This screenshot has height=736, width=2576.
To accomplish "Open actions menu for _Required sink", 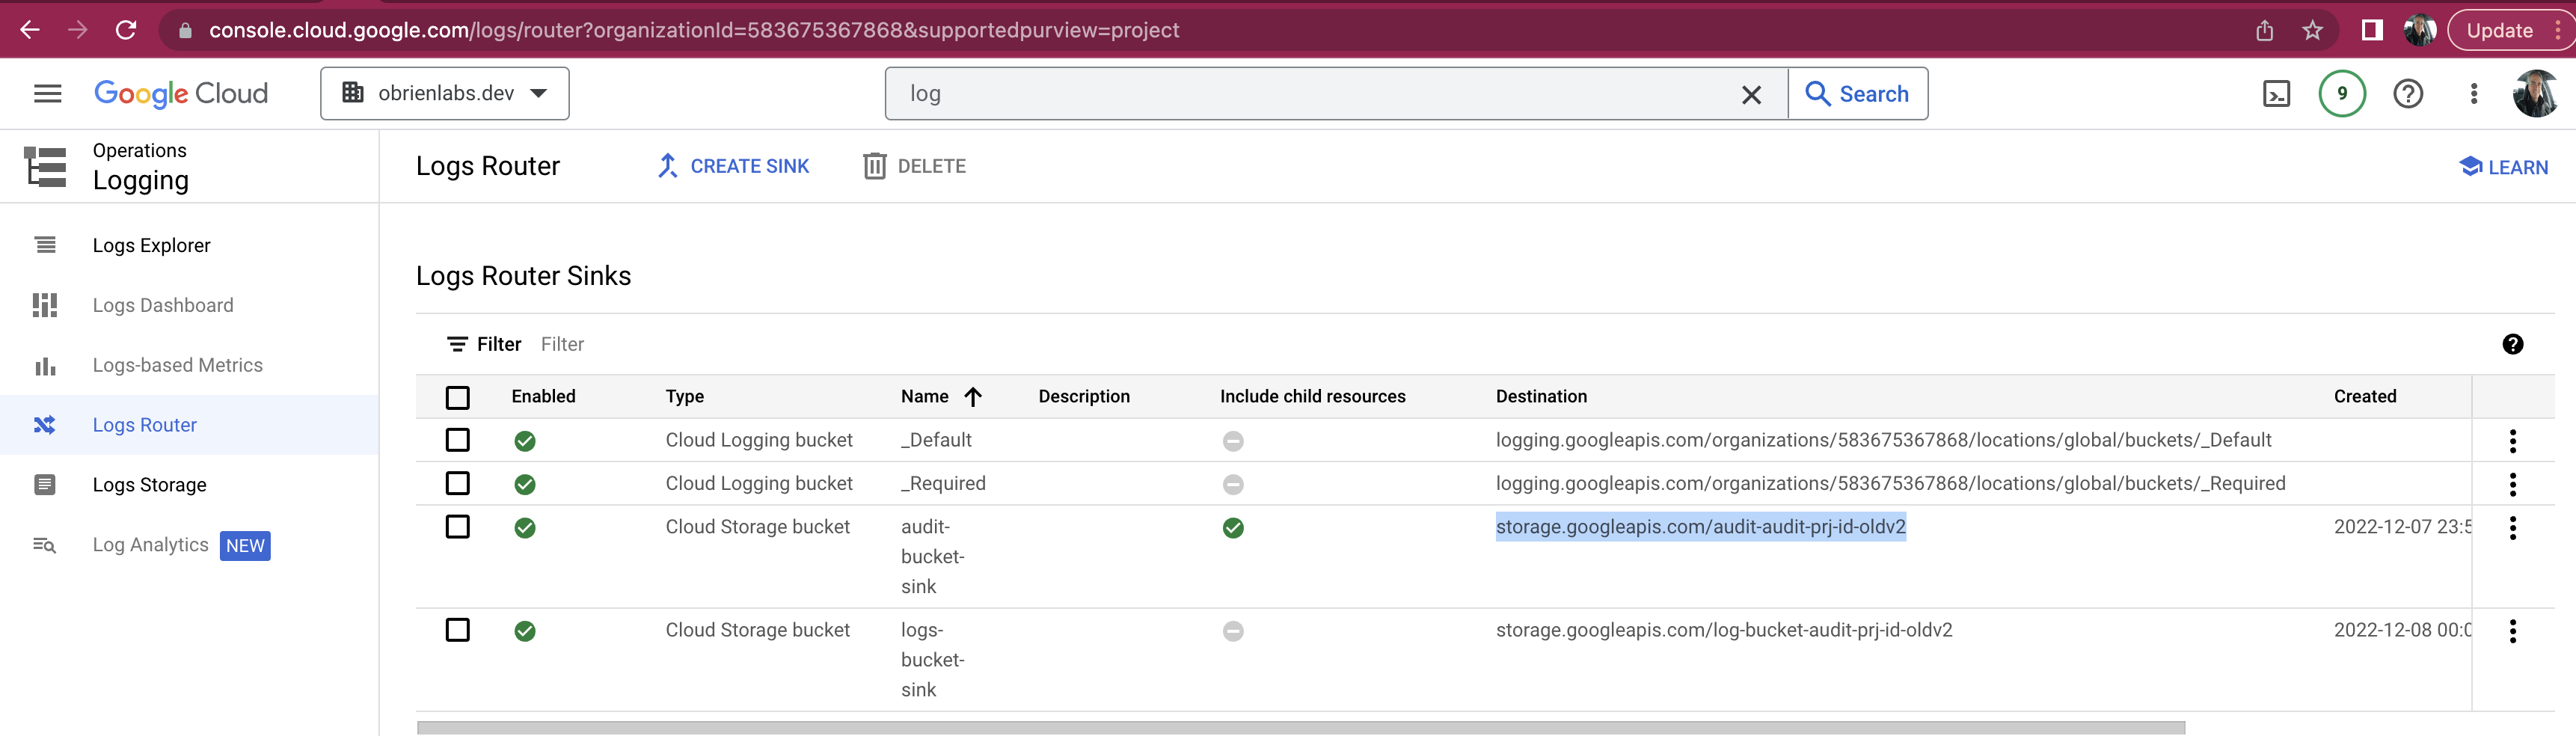I will [2512, 484].
